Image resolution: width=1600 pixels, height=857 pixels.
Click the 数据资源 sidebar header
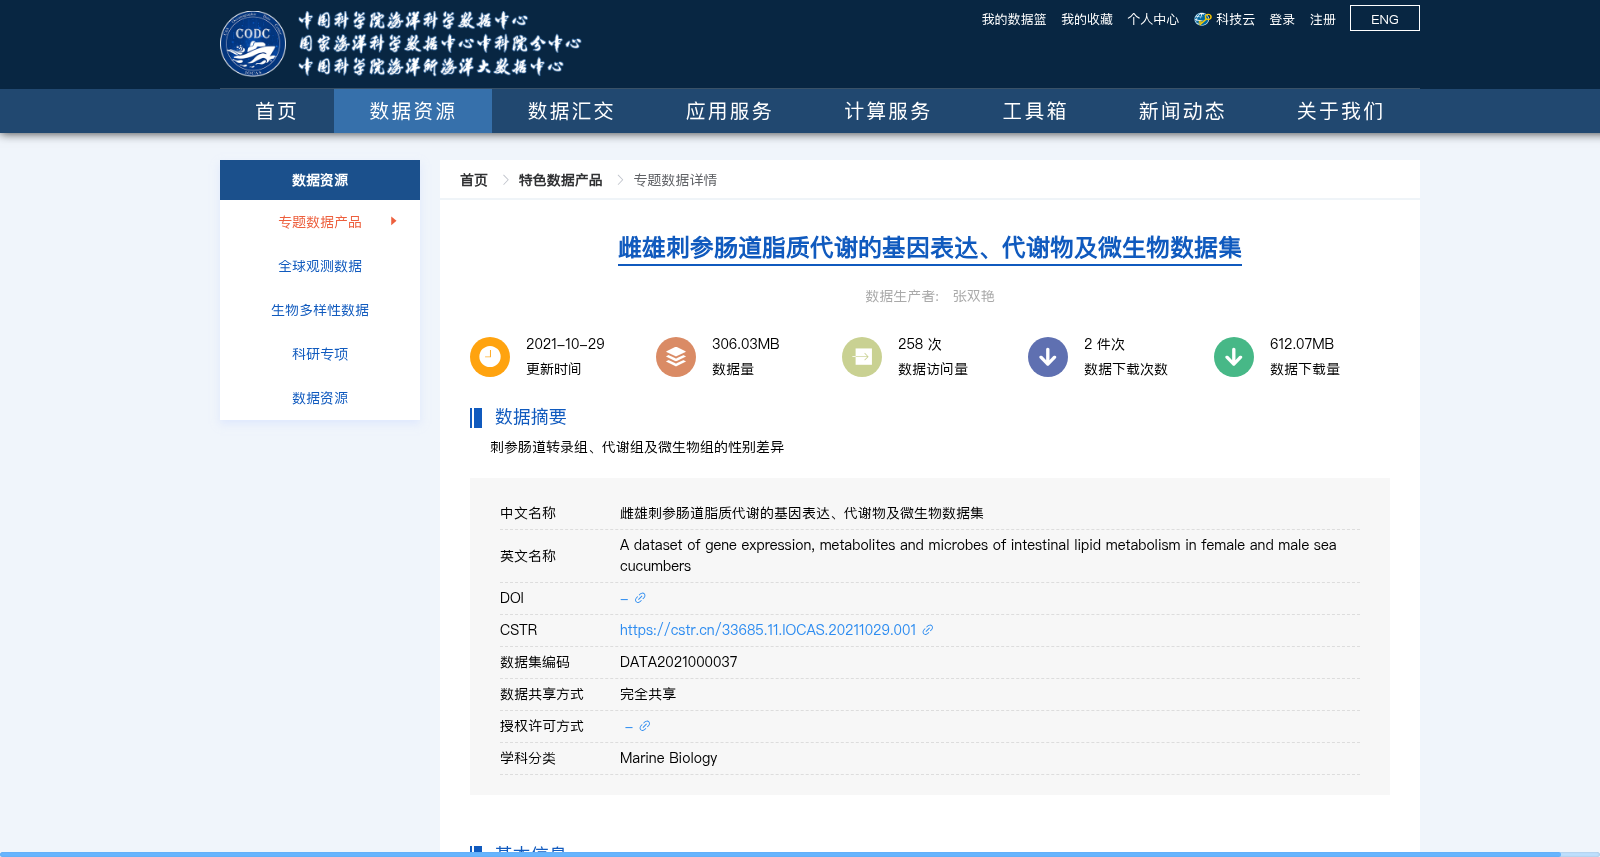[x=320, y=180]
